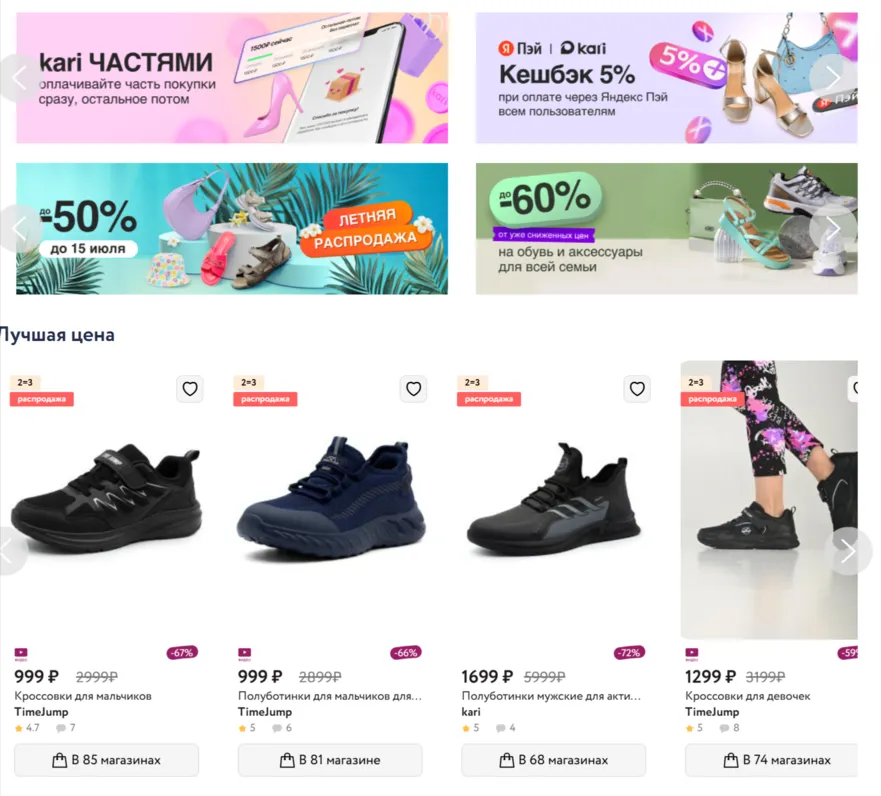The width and height of the screenshot is (881, 796).
Task: Add black boys' sneakers to favorites
Action: (190, 389)
